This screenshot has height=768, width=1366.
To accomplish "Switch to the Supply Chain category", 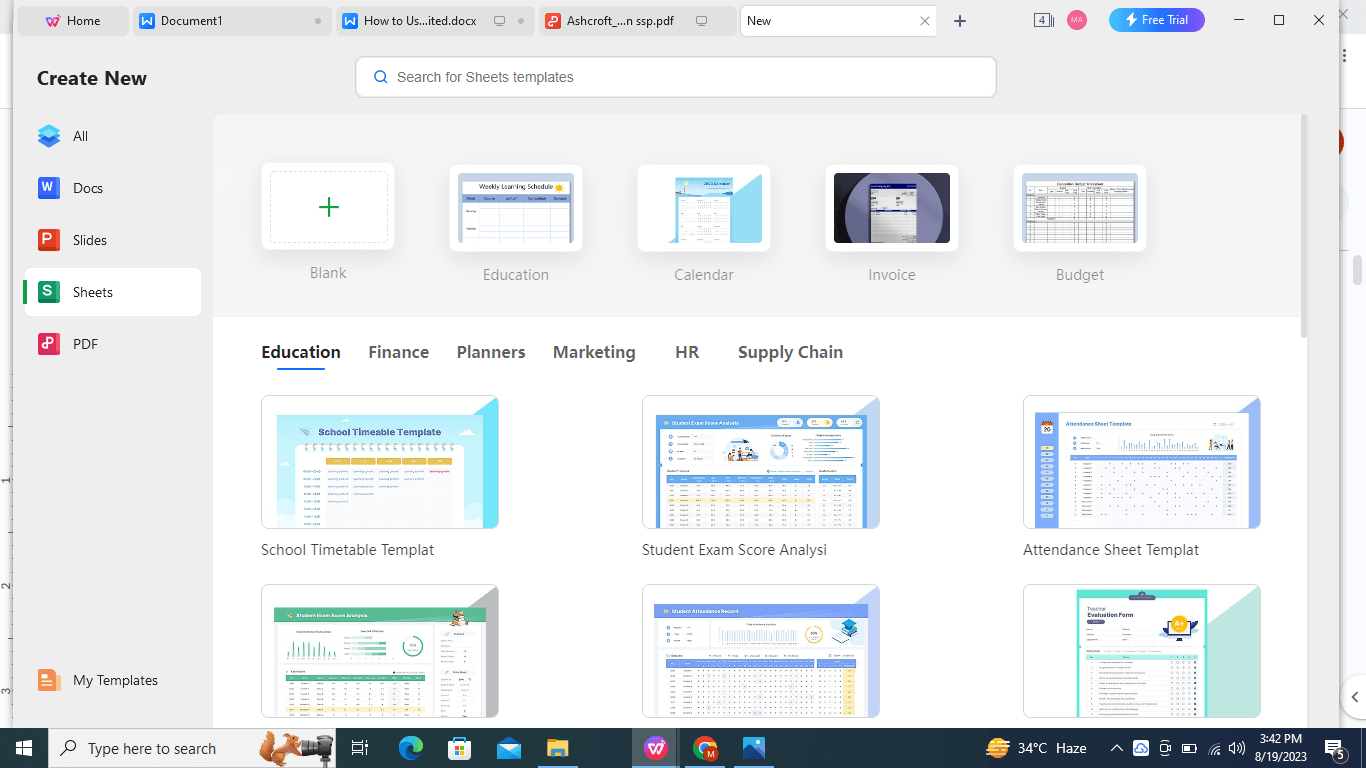I will (790, 352).
